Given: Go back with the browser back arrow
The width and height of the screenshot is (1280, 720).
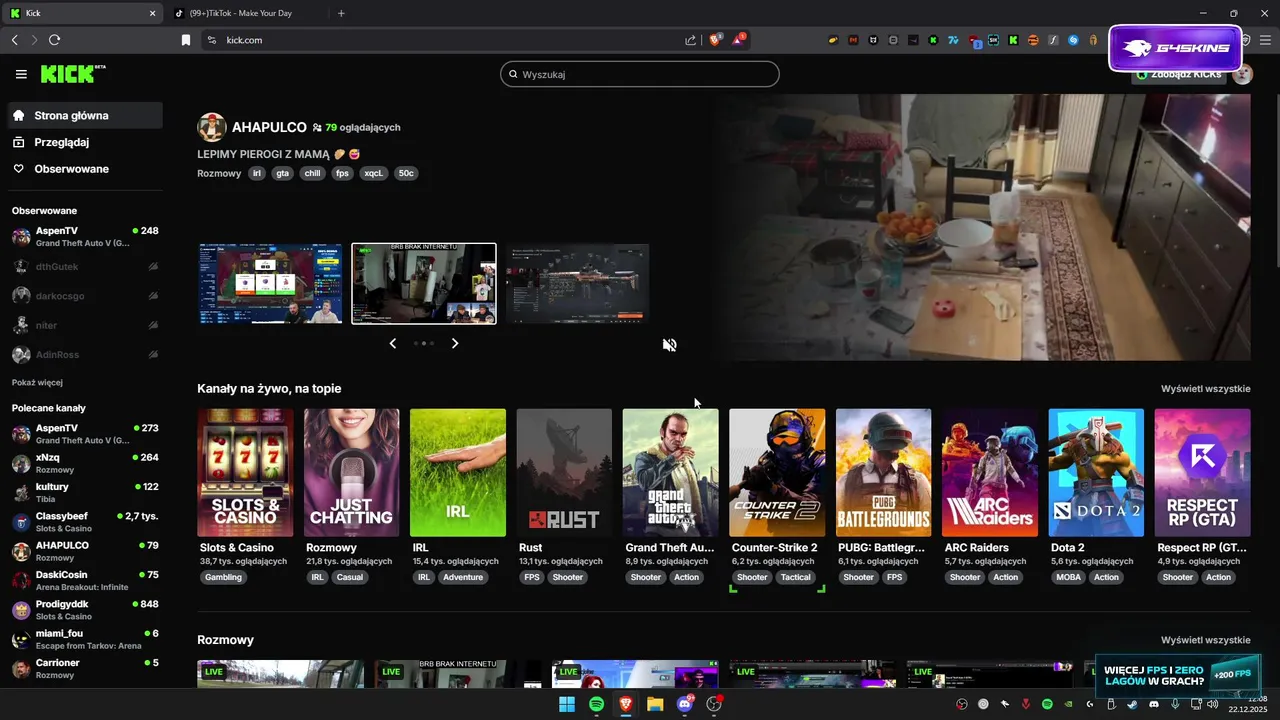Looking at the screenshot, I should pyautogui.click(x=14, y=40).
